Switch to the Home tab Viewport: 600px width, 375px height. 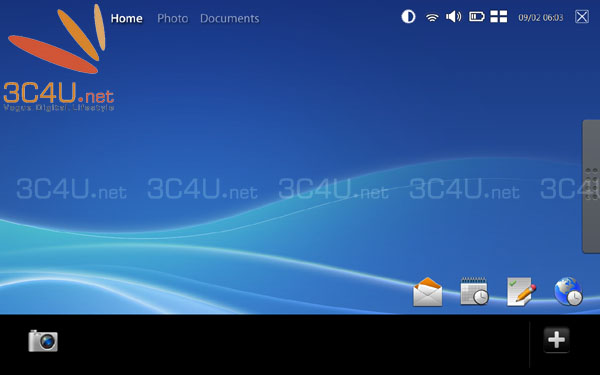[127, 18]
